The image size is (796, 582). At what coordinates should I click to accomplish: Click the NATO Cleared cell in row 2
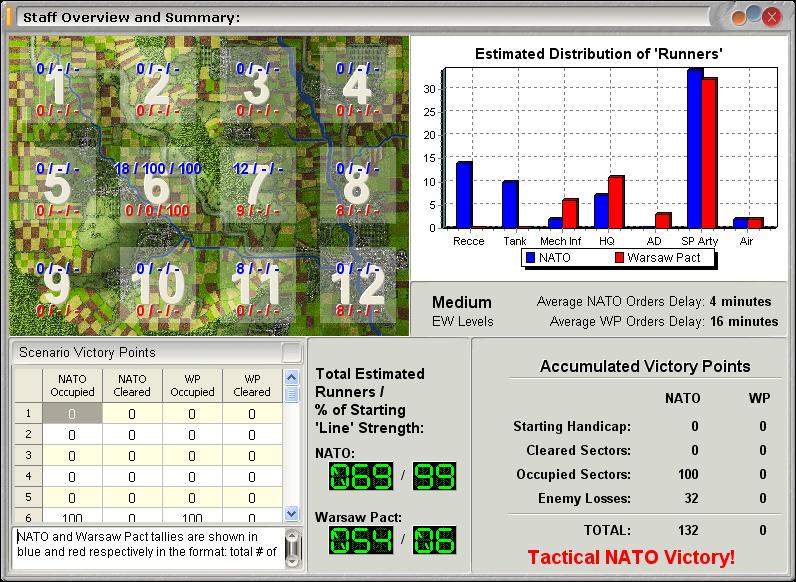pos(132,434)
